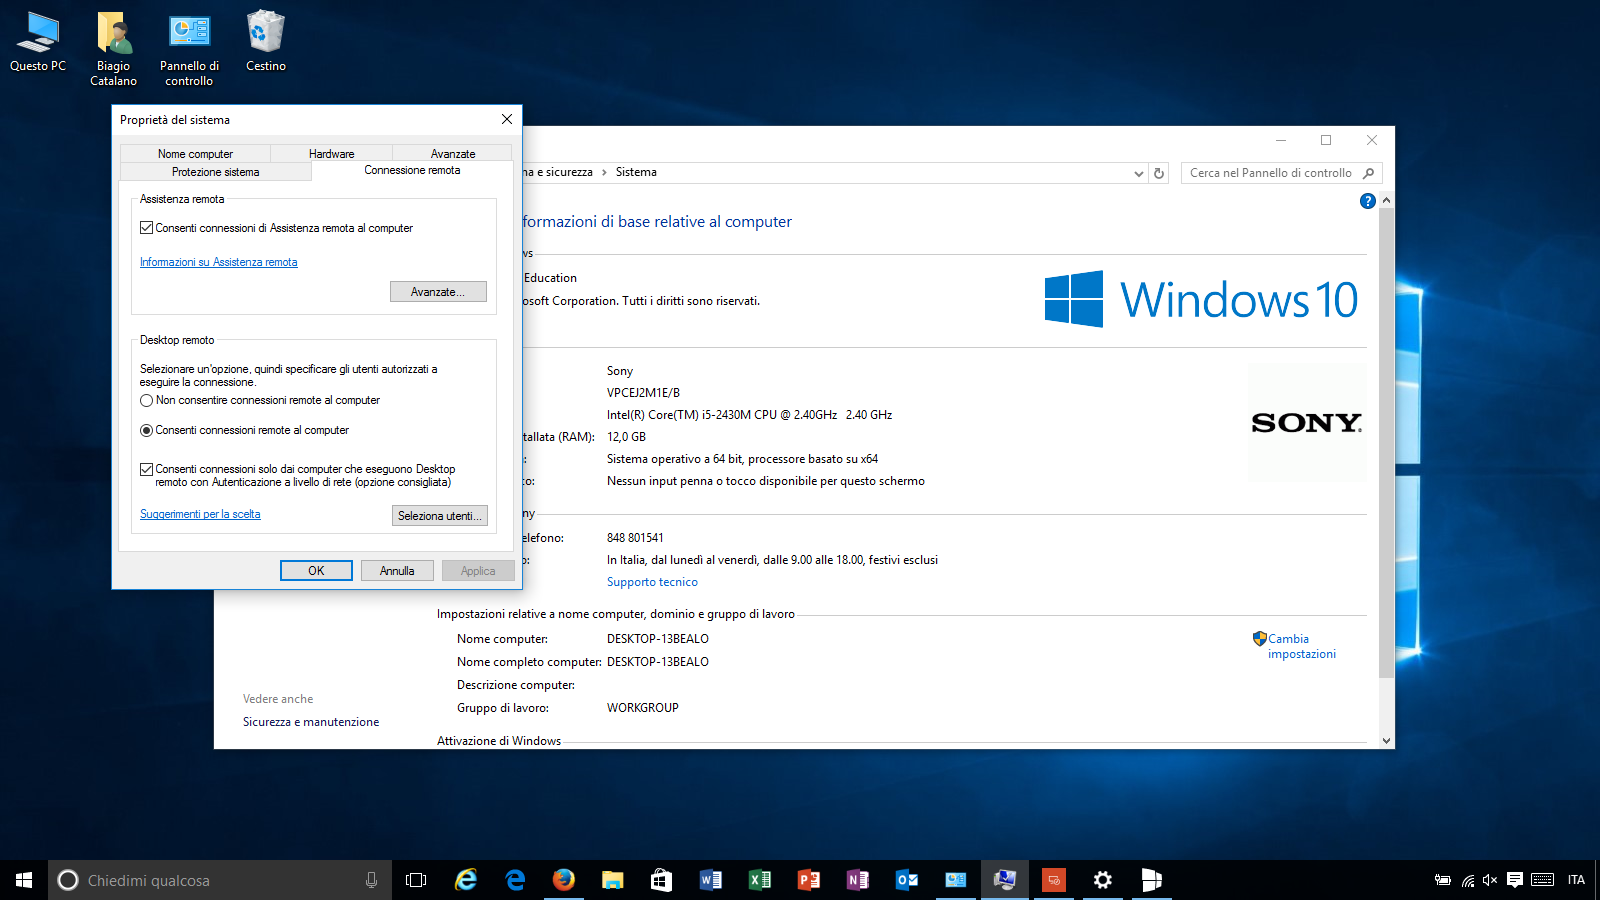Open the Cestino recycle bin icon
The width and height of the screenshot is (1600, 900).
point(266,42)
